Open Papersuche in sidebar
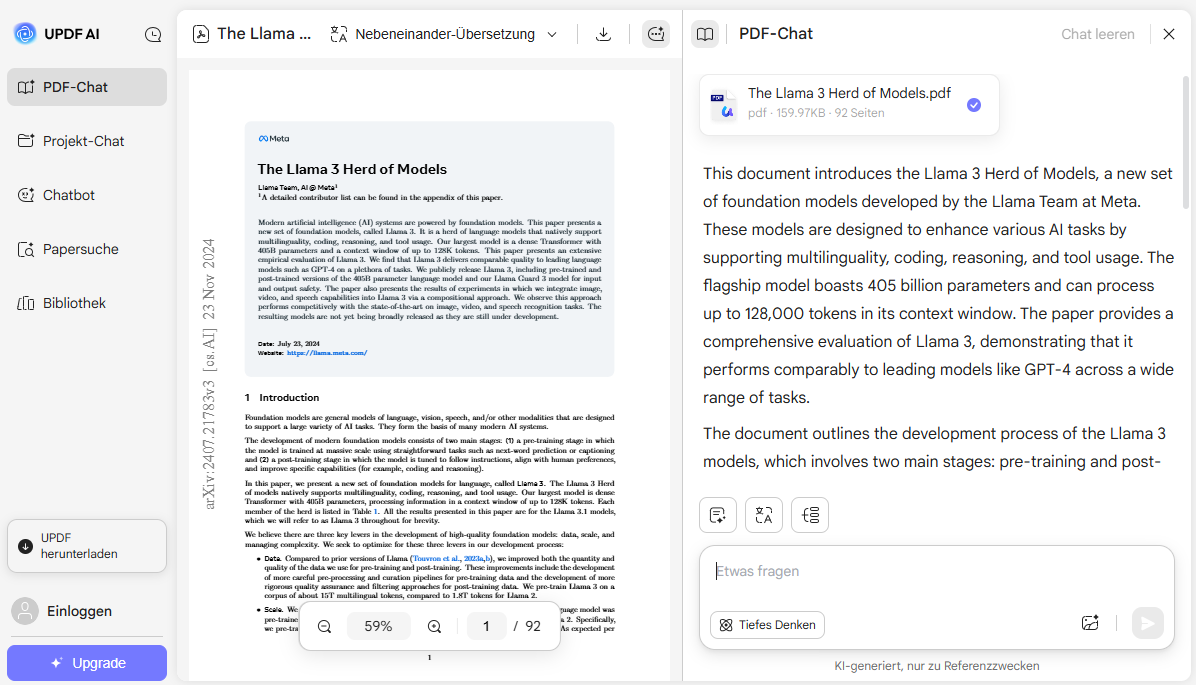The width and height of the screenshot is (1196, 685). coord(87,249)
